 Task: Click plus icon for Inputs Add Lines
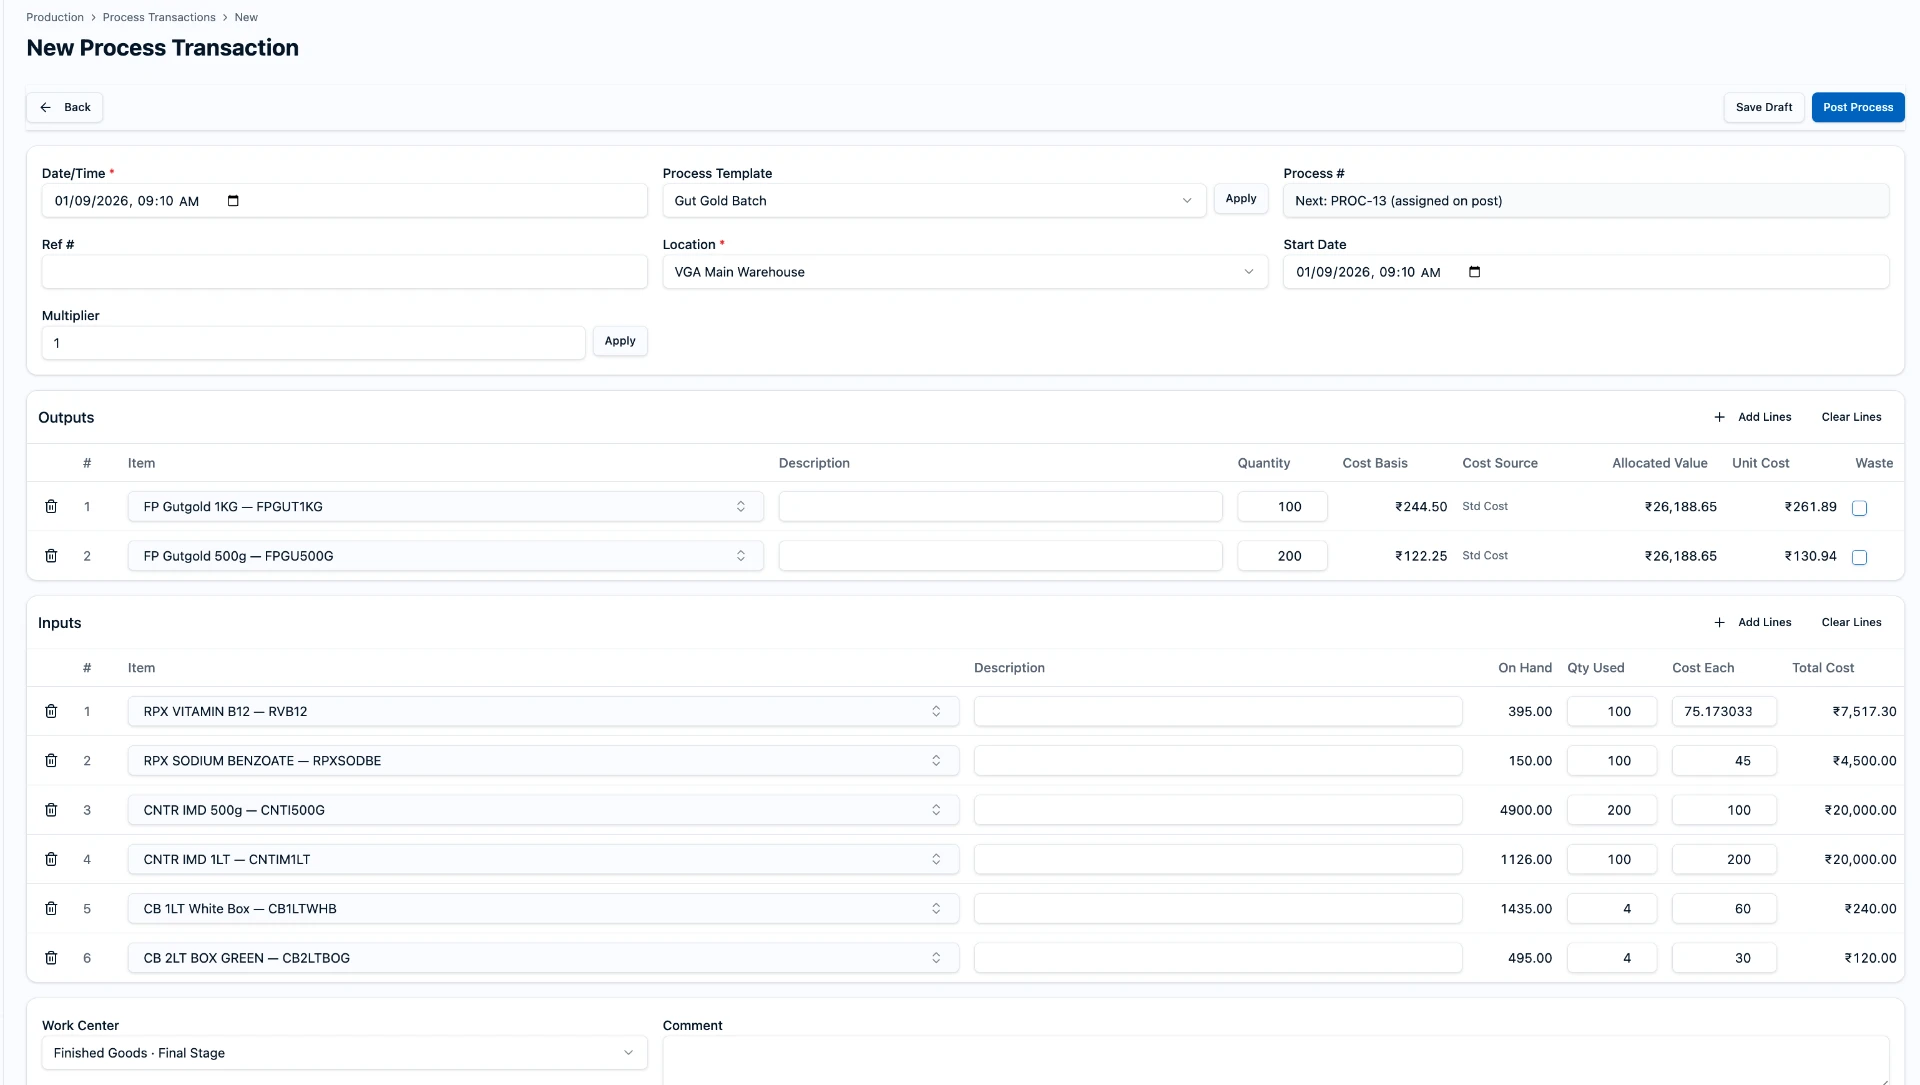(x=1719, y=622)
